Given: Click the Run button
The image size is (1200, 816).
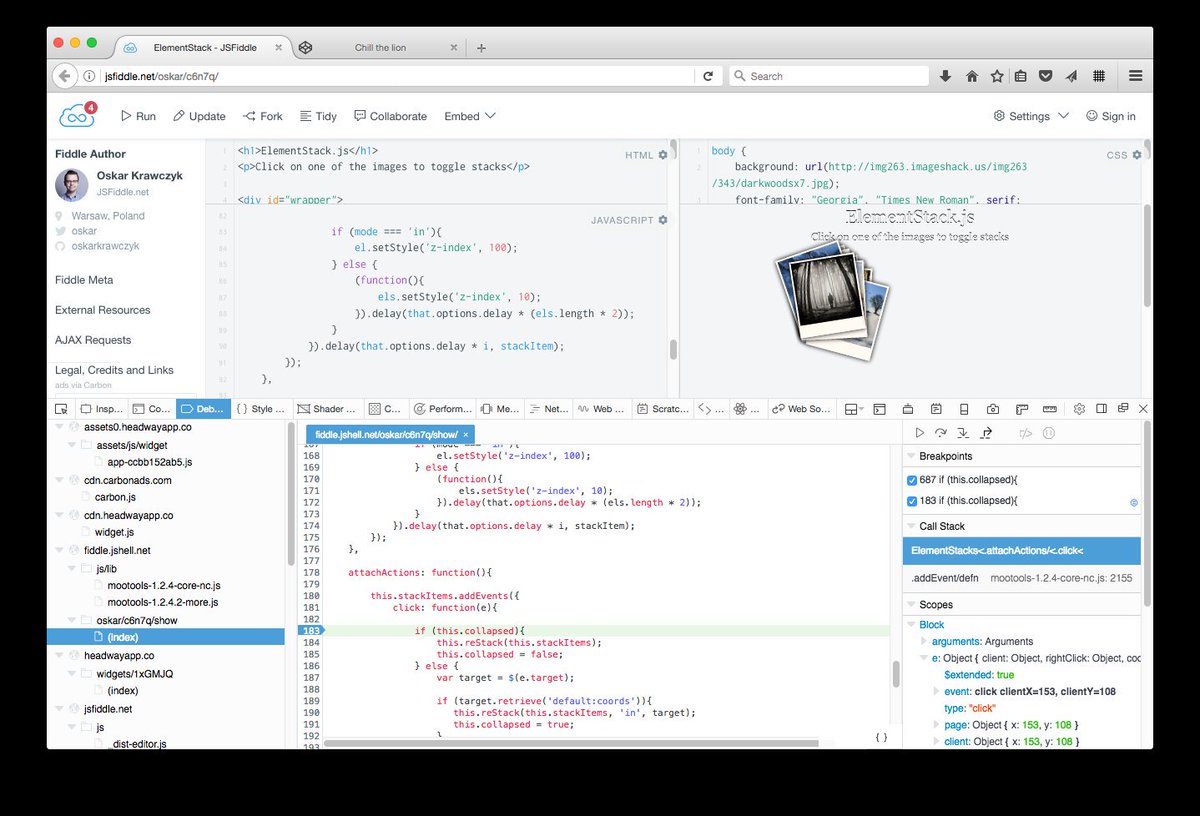Looking at the screenshot, I should coord(138,116).
